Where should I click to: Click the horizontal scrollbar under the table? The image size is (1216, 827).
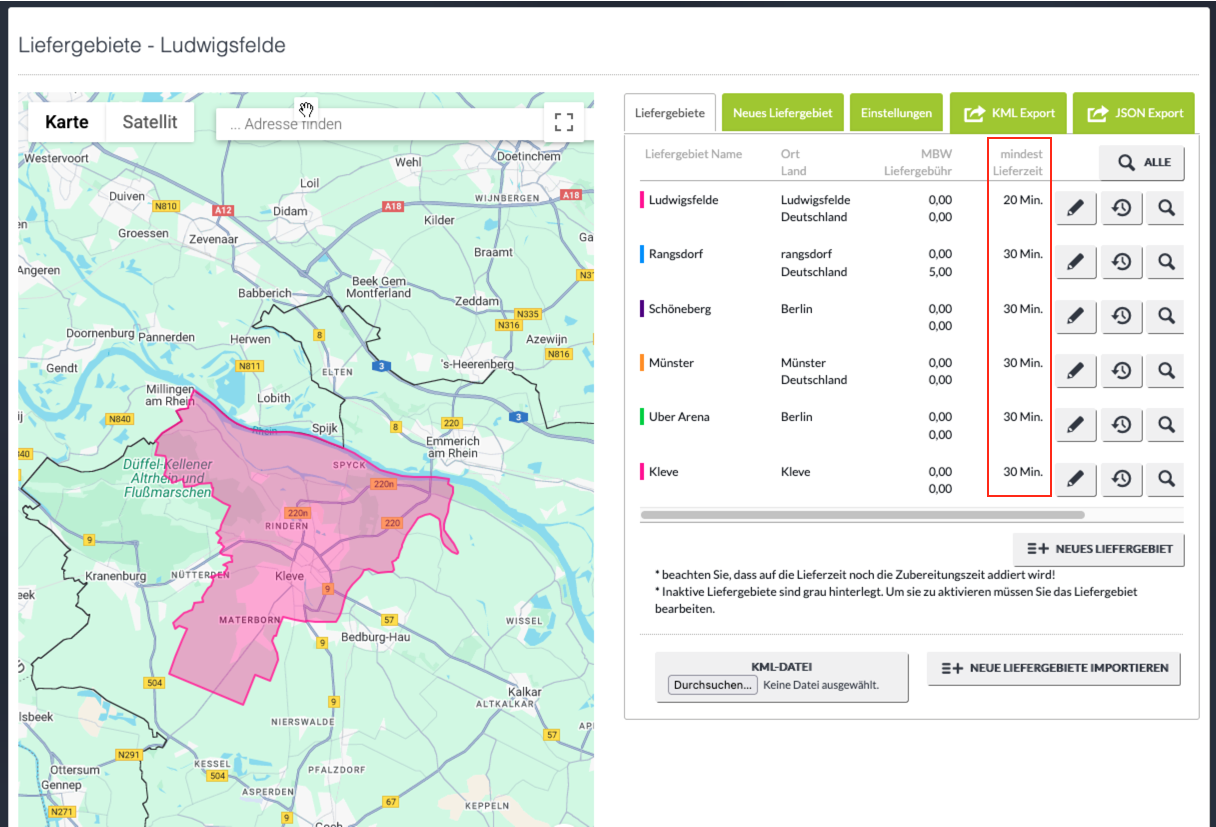click(x=862, y=515)
